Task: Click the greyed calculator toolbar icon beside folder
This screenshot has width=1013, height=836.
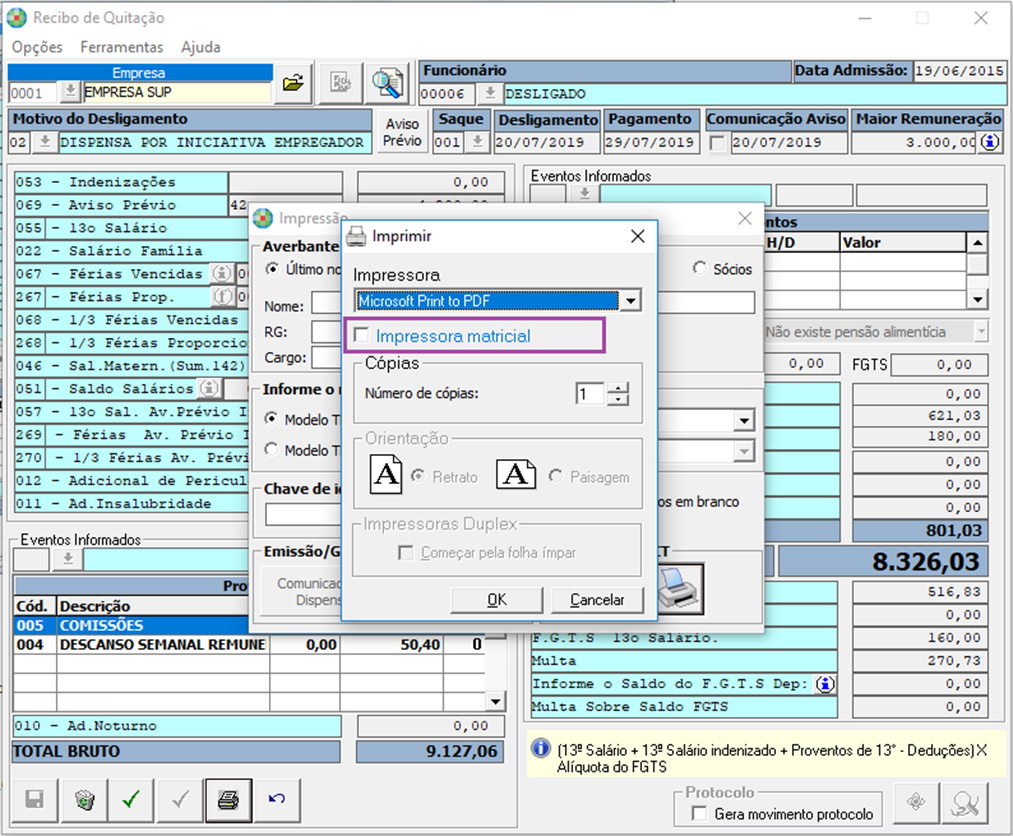Action: click(340, 83)
